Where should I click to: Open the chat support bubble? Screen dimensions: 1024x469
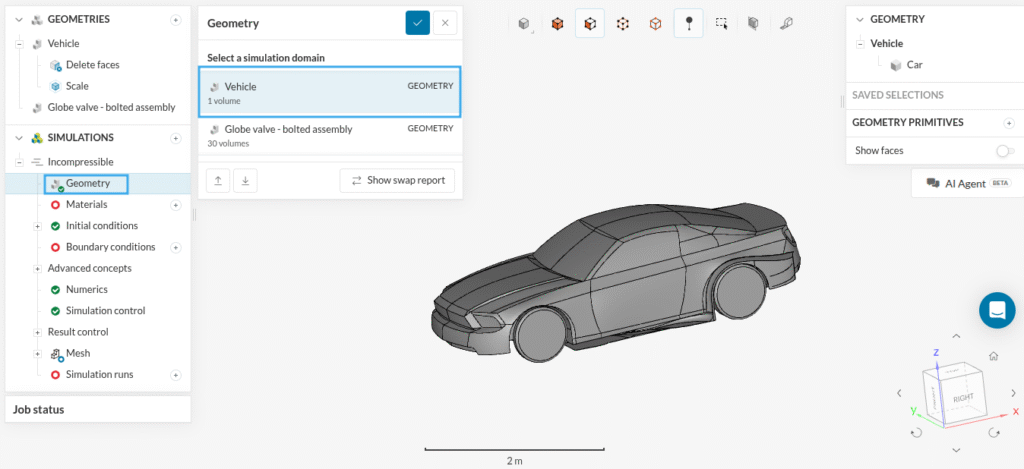point(996,311)
